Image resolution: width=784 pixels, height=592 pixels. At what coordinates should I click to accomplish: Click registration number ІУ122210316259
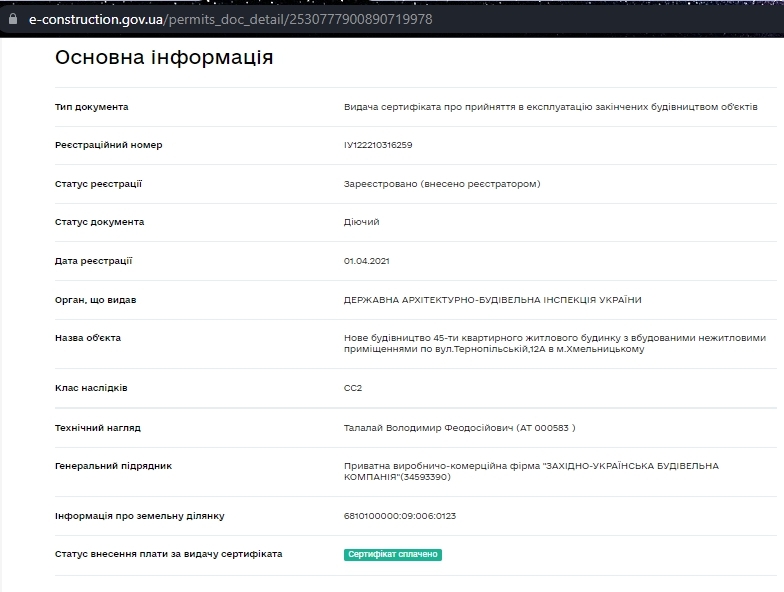tap(378, 145)
